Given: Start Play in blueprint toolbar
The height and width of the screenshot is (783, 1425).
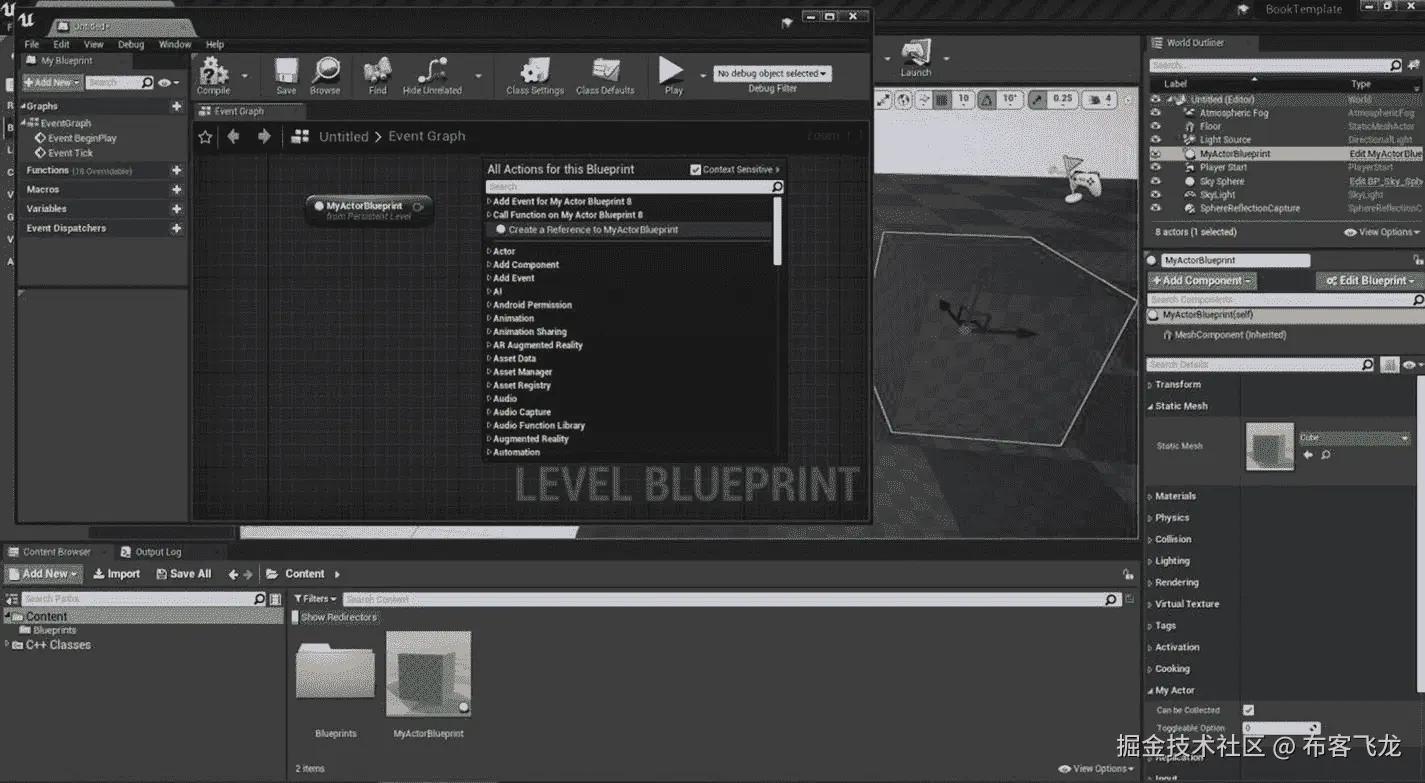Looking at the screenshot, I should (x=672, y=75).
